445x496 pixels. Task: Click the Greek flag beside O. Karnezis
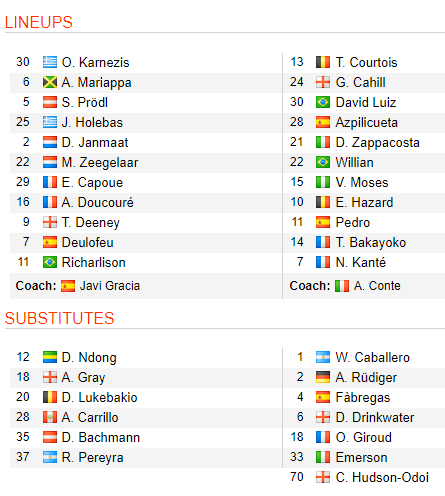pos(50,62)
